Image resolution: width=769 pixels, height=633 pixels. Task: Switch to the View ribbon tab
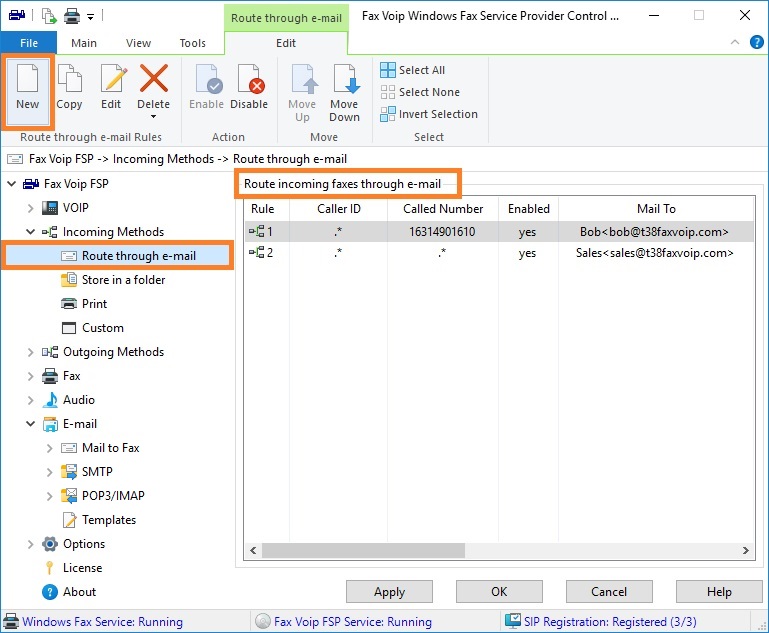click(138, 43)
